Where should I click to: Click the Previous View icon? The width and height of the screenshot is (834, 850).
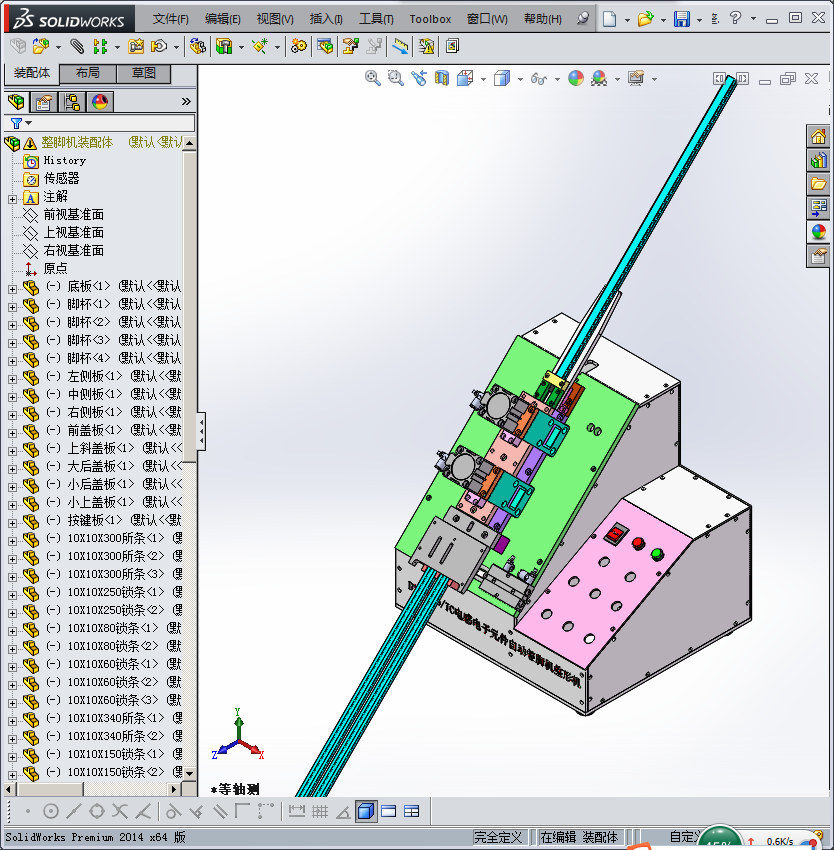(419, 79)
